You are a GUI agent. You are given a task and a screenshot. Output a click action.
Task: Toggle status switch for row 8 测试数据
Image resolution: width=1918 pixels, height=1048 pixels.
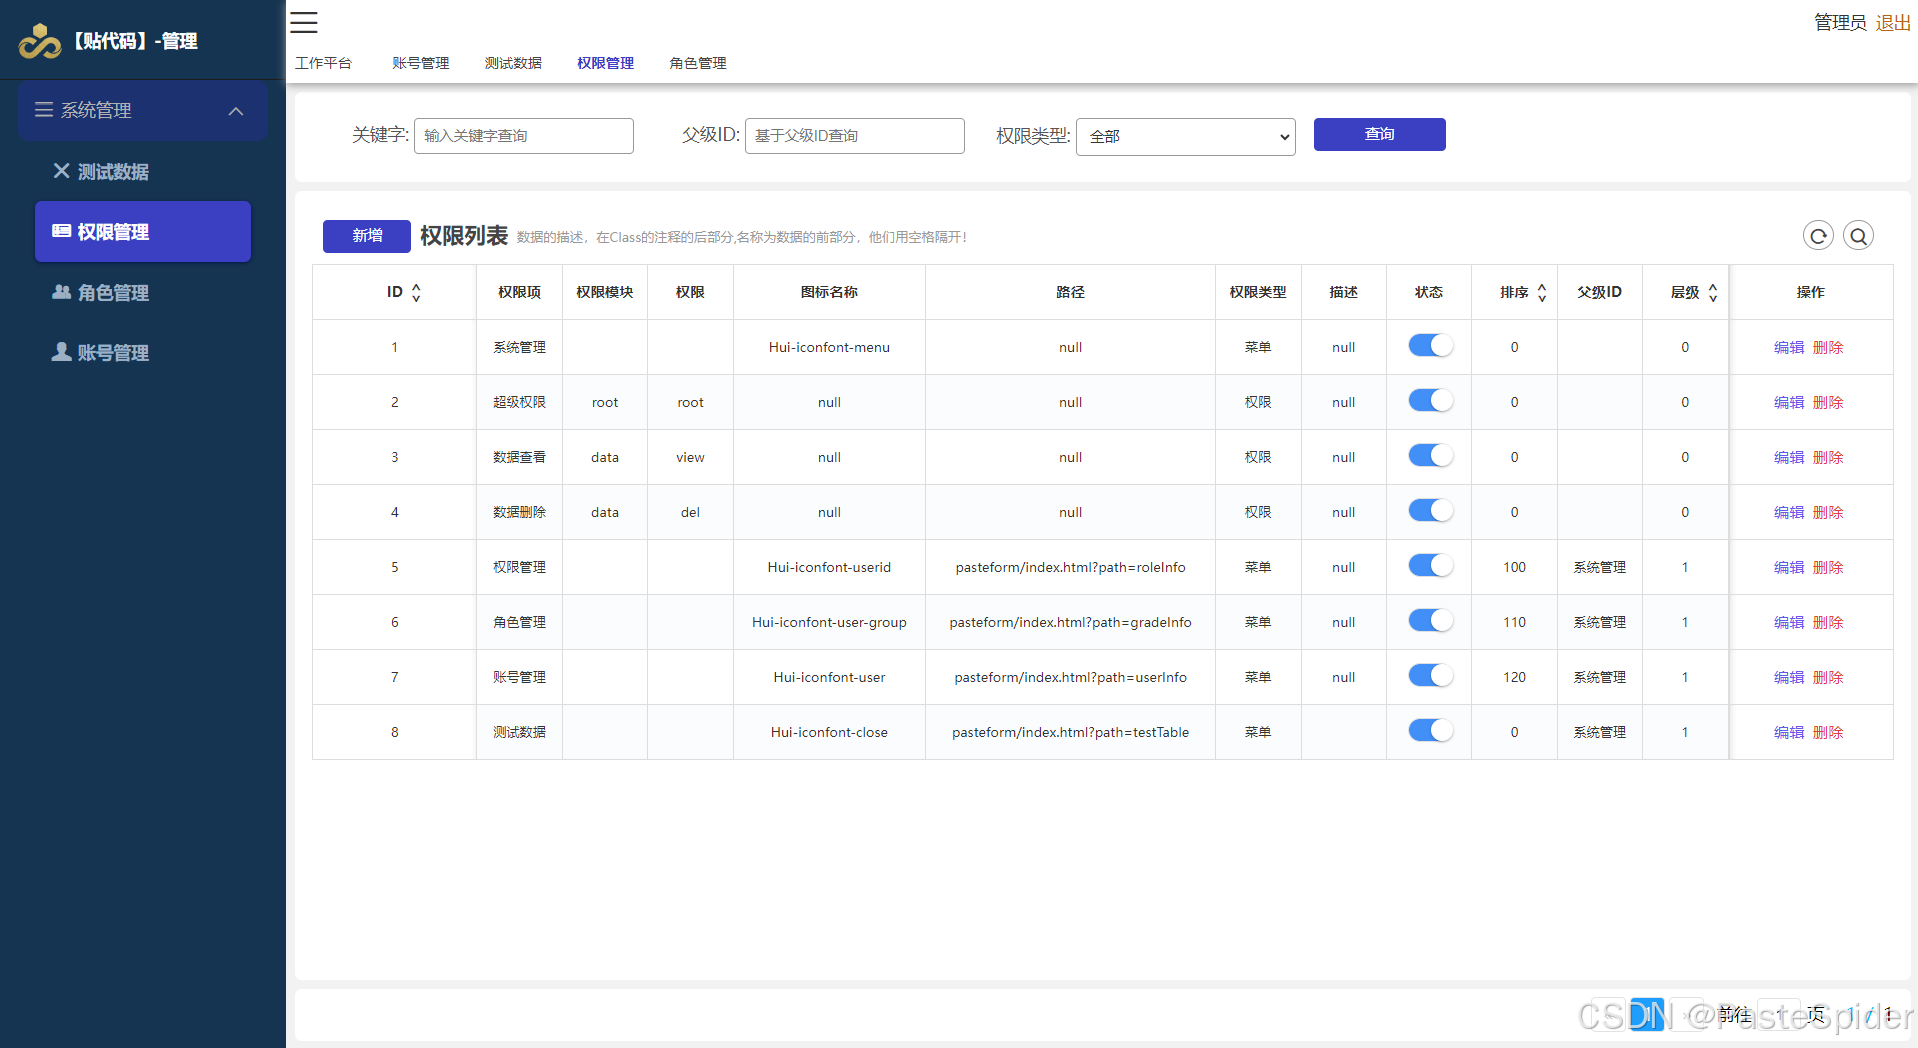coord(1430,731)
